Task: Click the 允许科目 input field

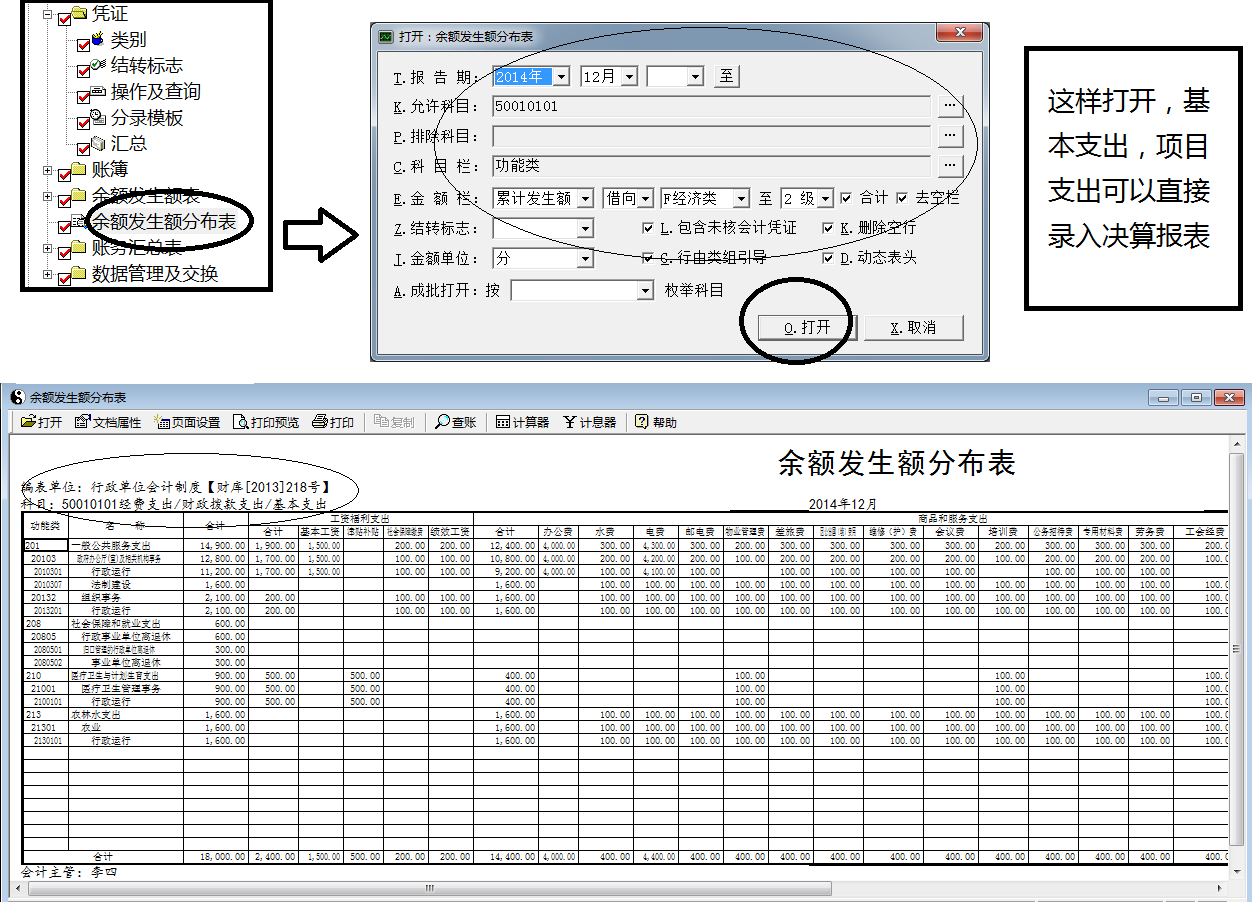Action: (x=710, y=106)
